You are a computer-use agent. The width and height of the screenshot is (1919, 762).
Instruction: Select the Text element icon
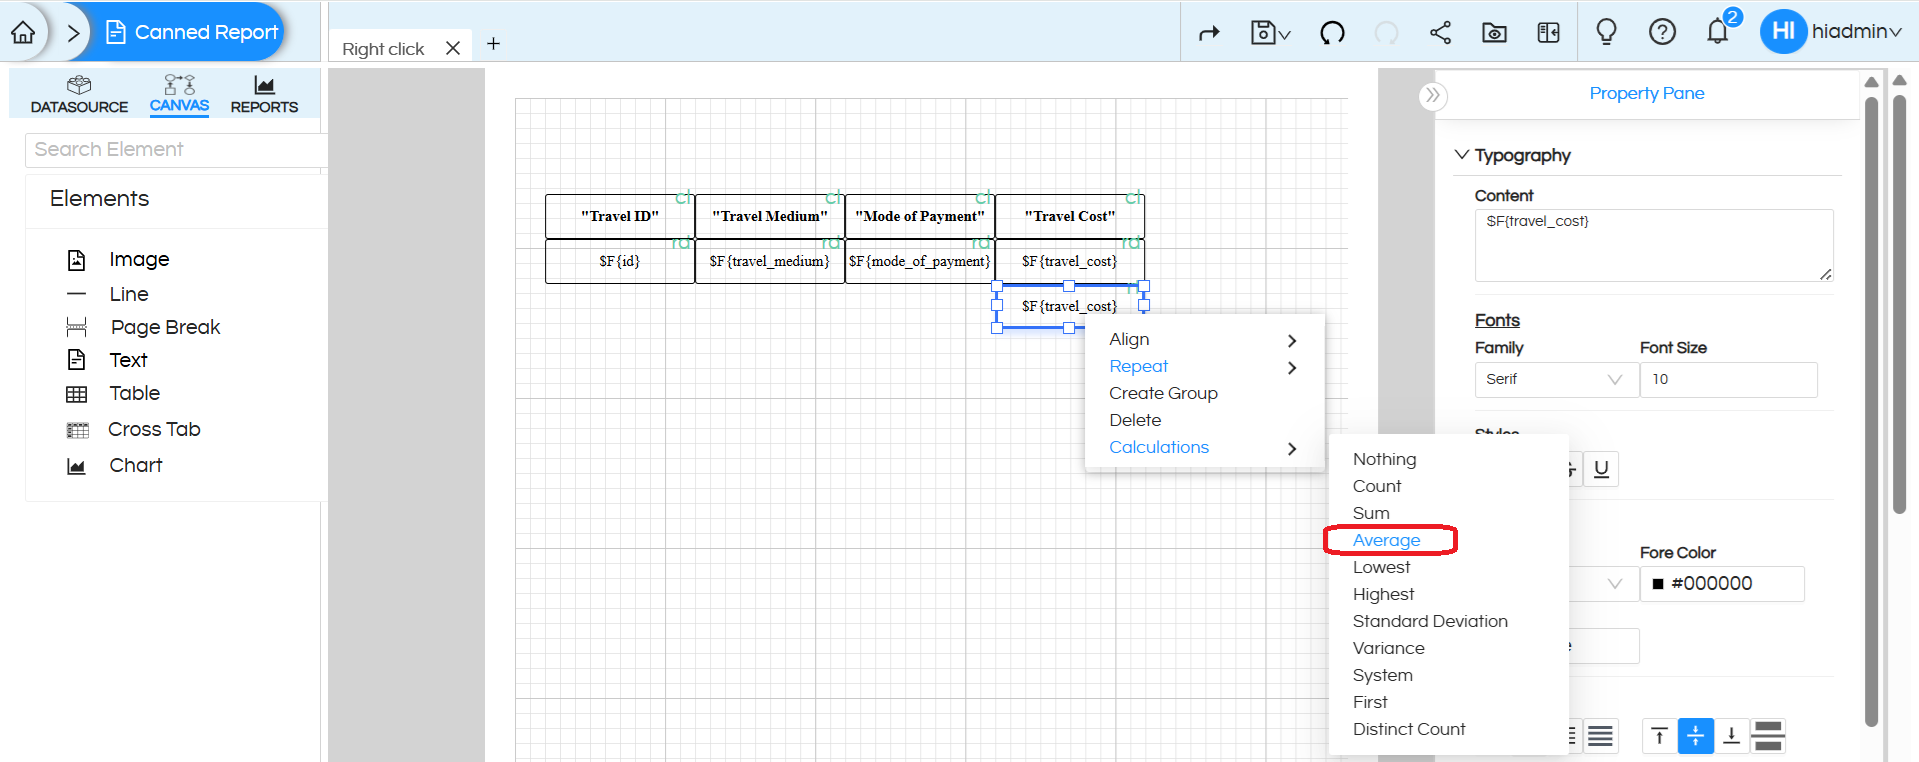(x=76, y=360)
